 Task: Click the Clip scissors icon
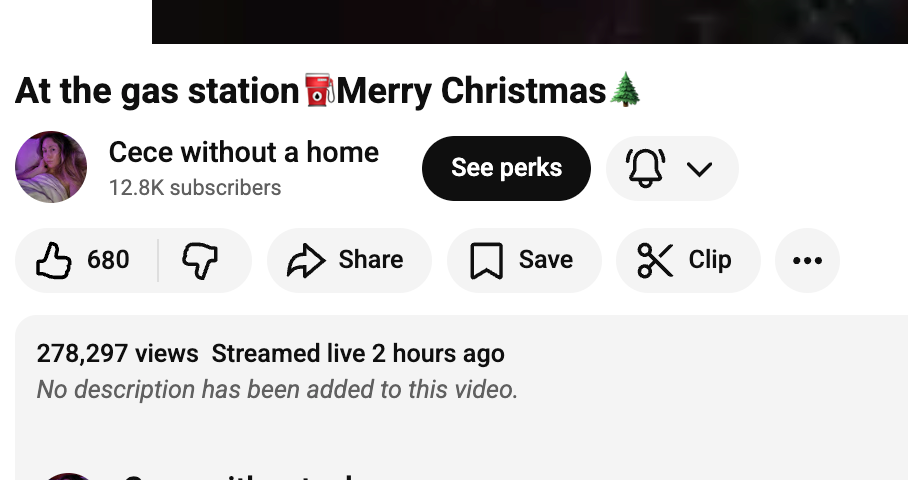[655, 261]
